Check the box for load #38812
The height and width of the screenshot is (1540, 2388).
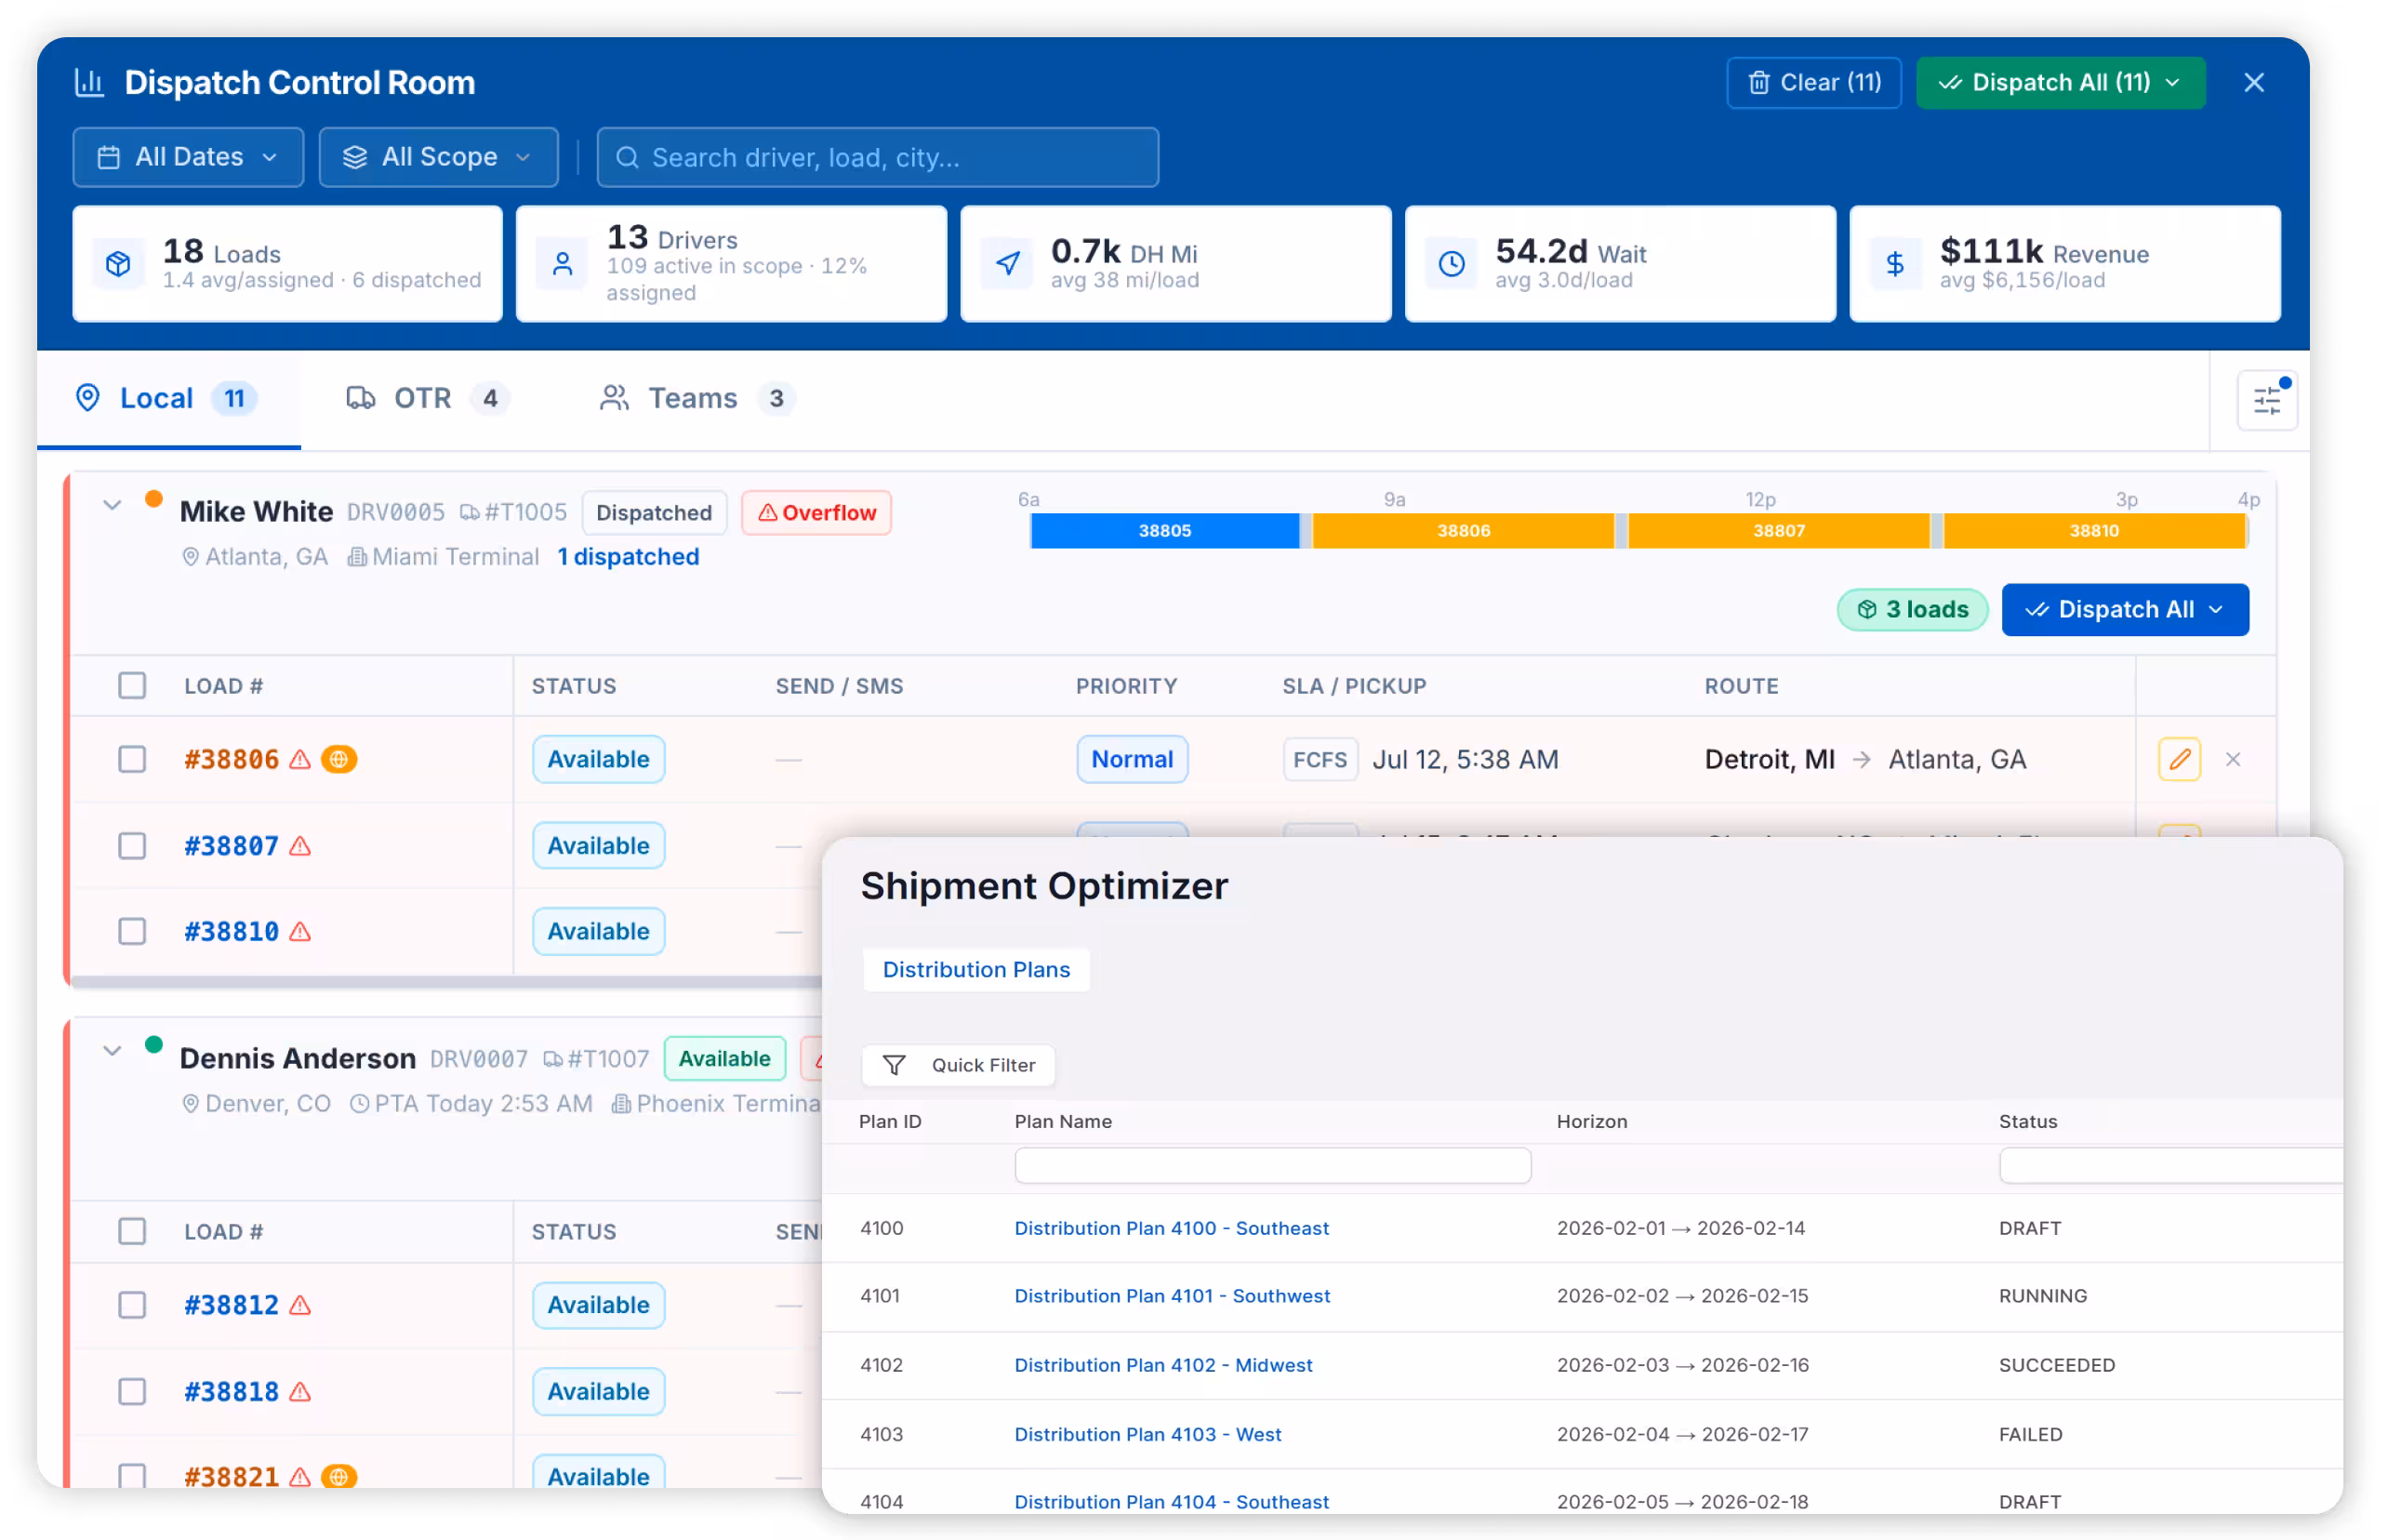pyautogui.click(x=132, y=1305)
